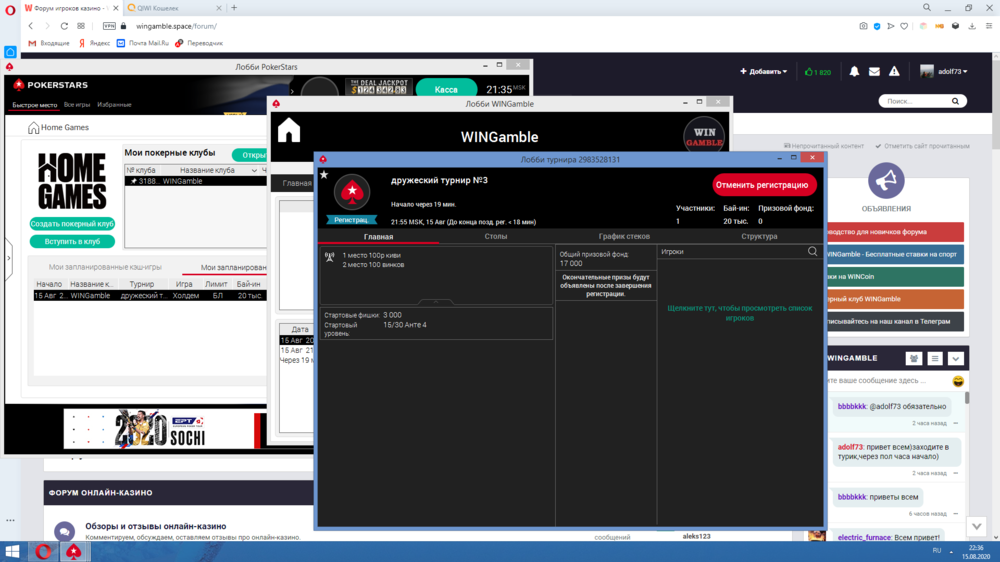Open forum notifications bell
The height and width of the screenshot is (562, 1000).
tap(854, 72)
